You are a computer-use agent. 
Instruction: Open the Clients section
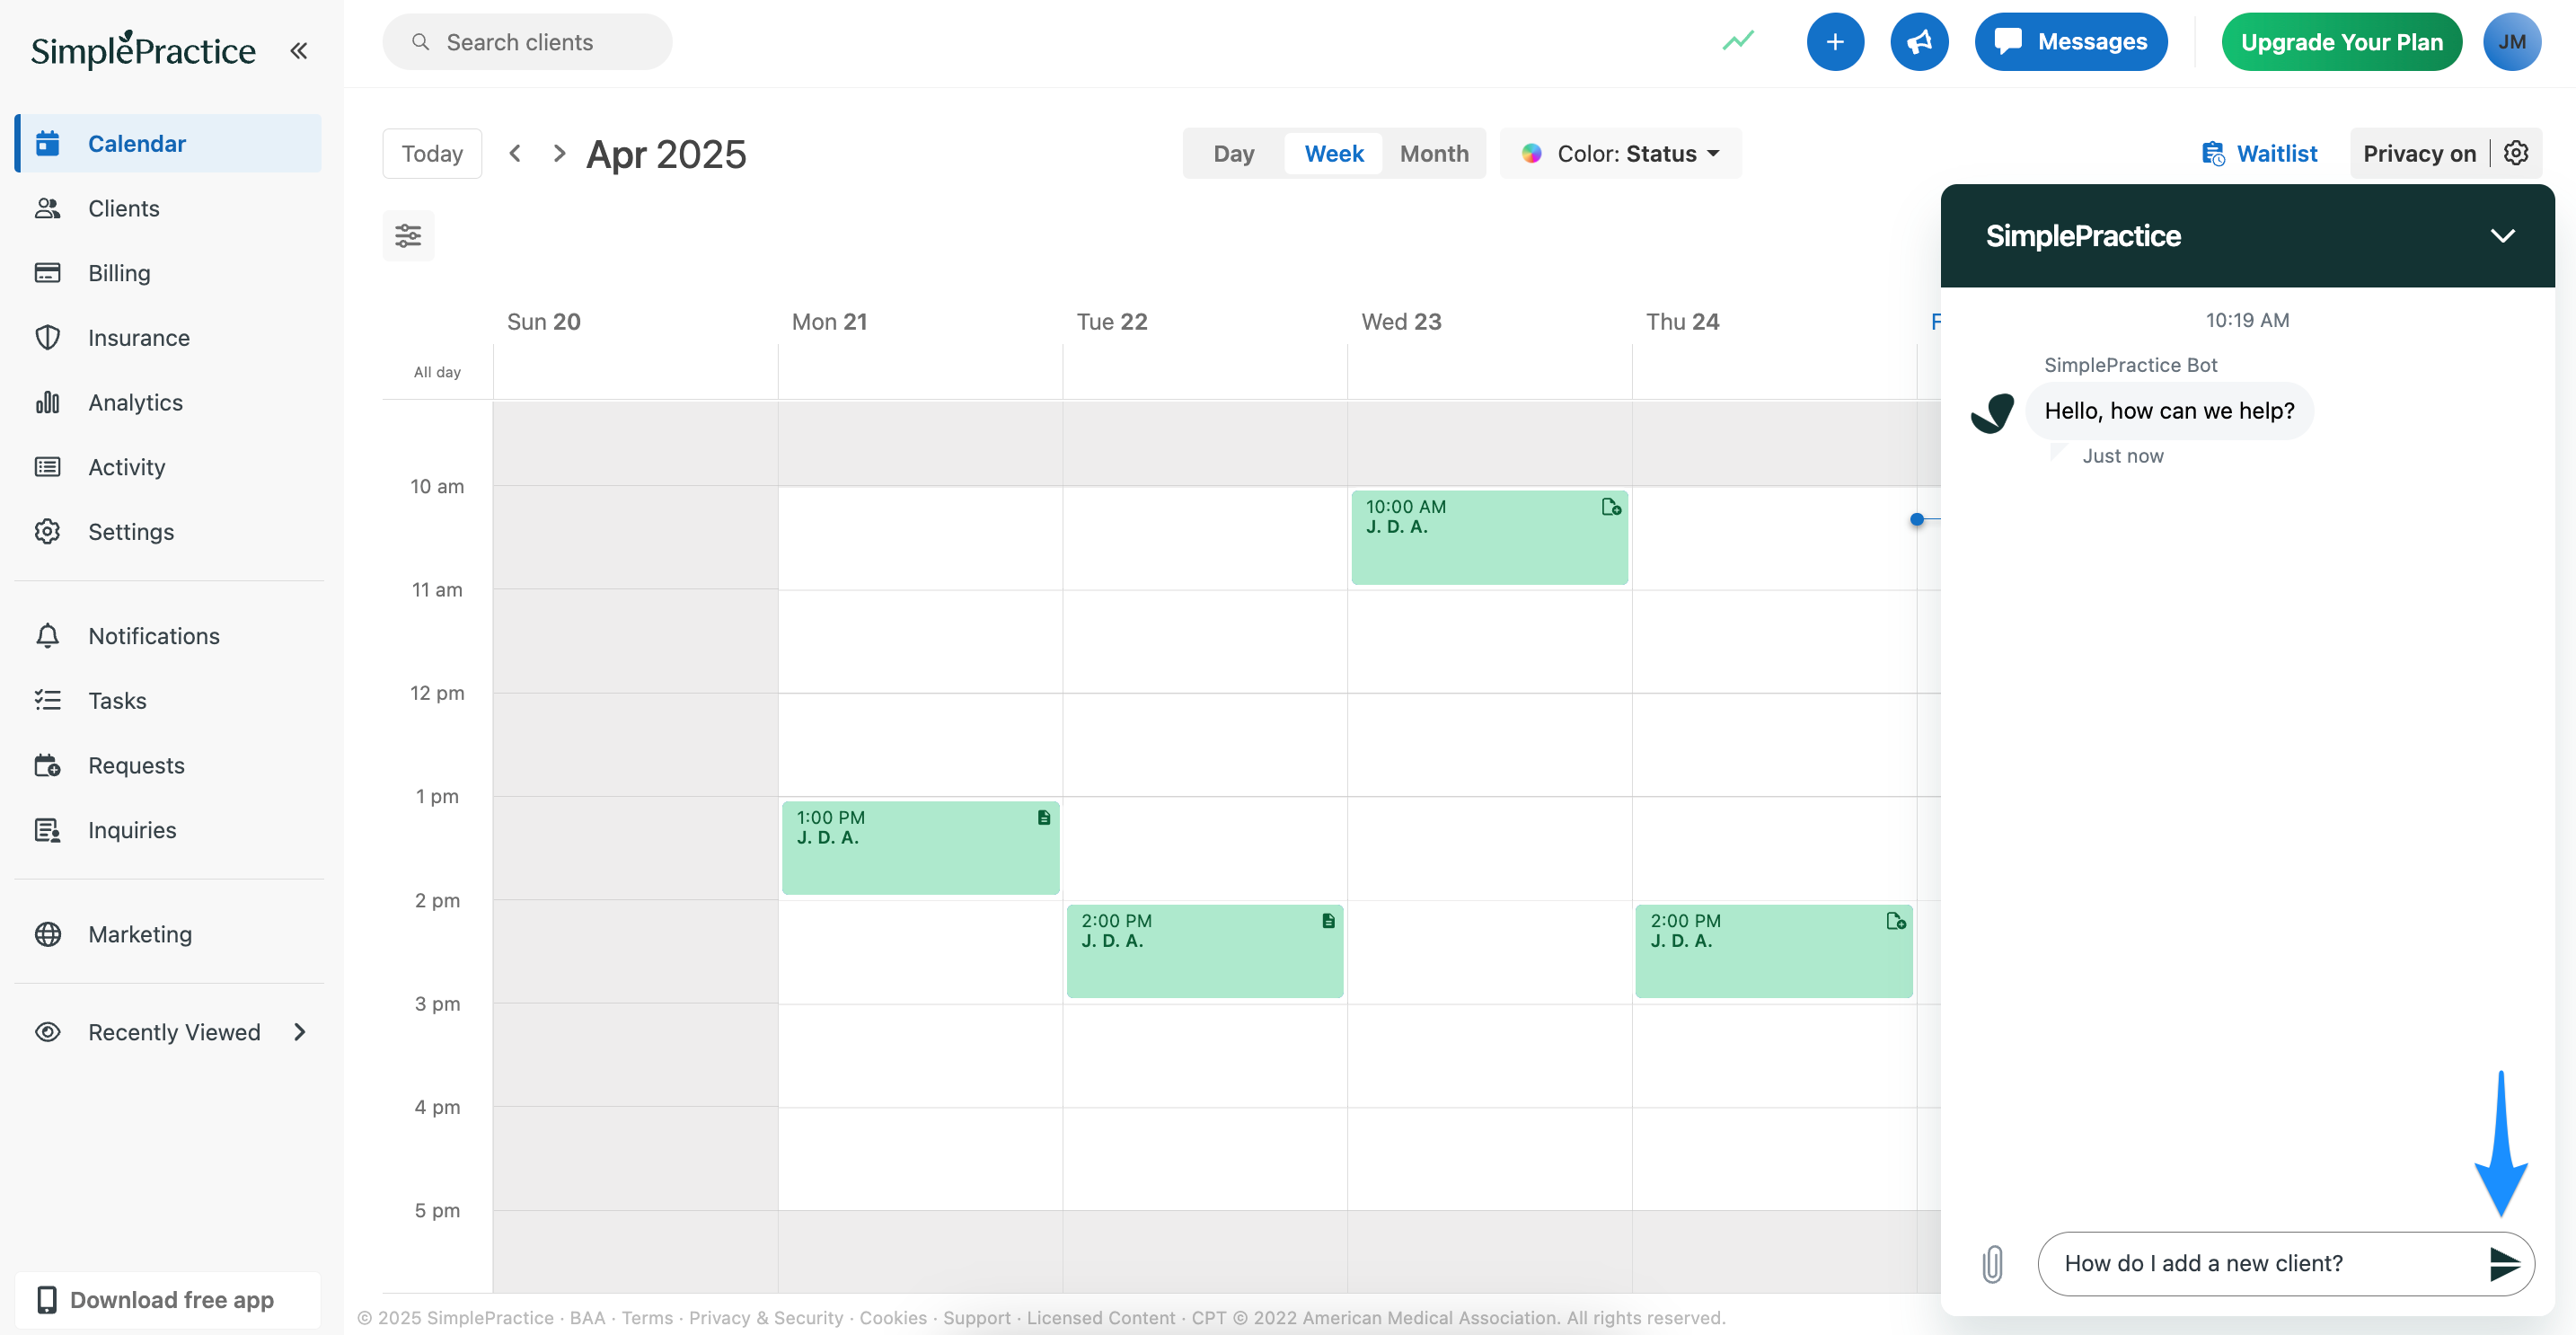click(x=169, y=208)
